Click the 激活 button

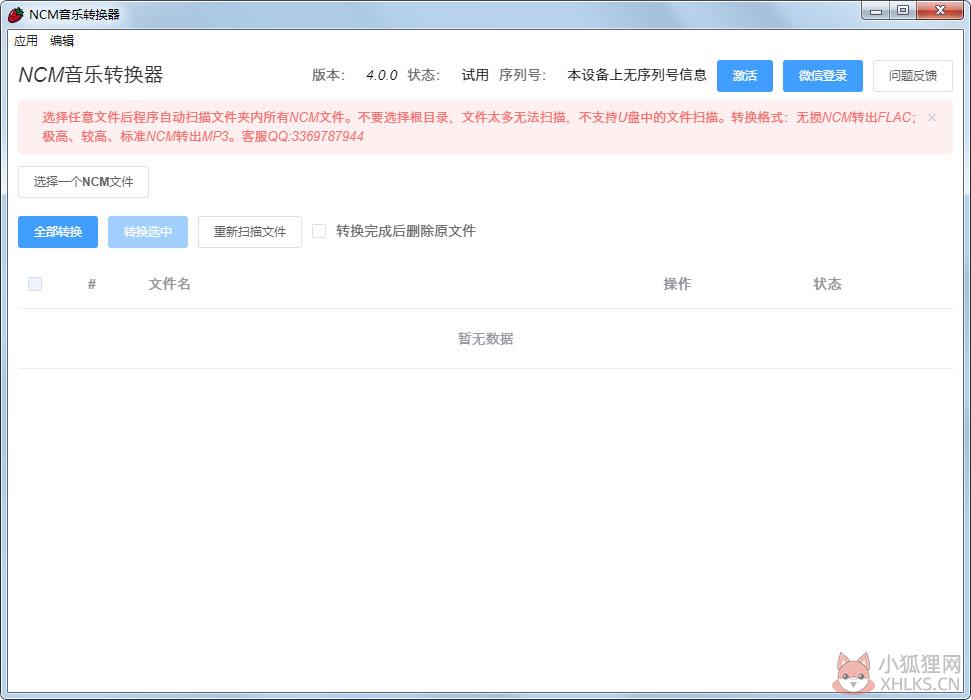[x=744, y=76]
